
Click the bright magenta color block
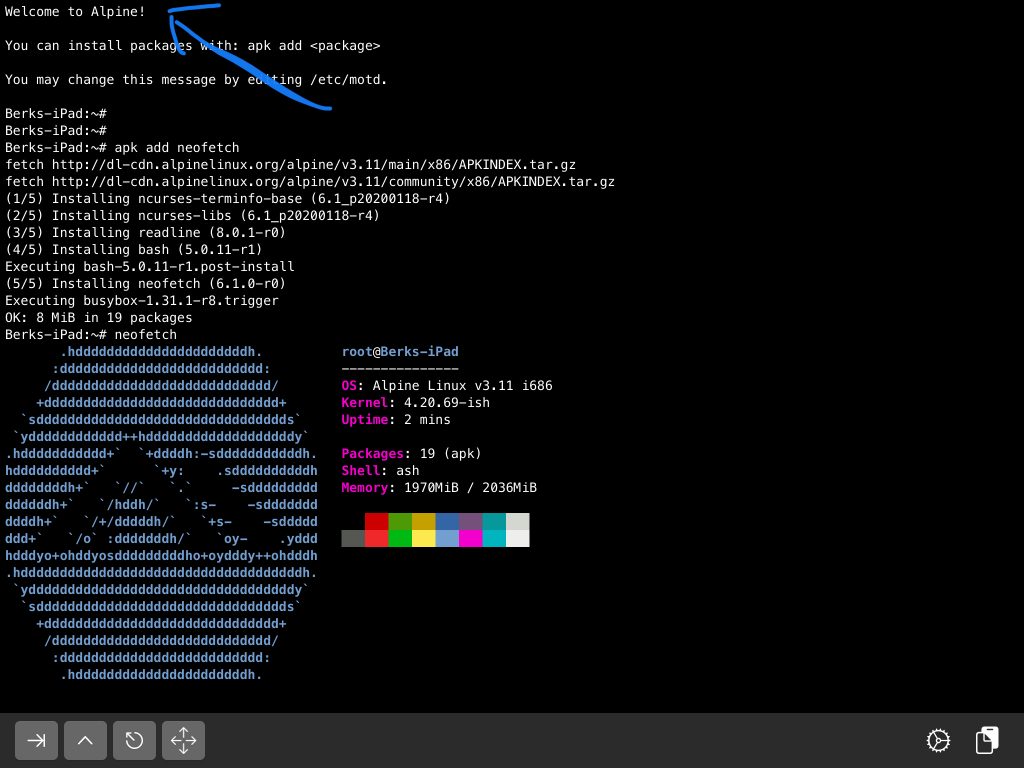471,538
